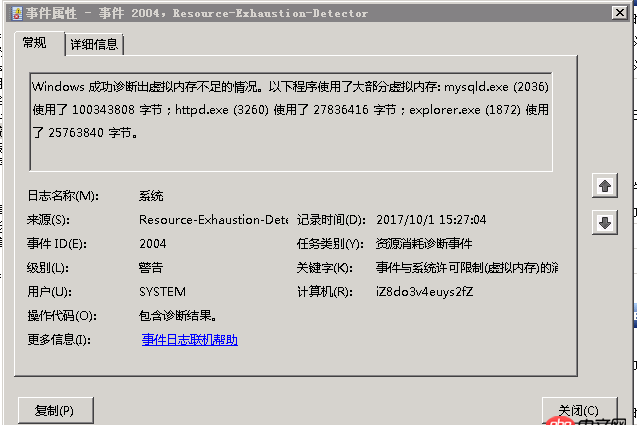Select the task category 资源消耗诊断事件
637x425 pixels.
[424, 244]
